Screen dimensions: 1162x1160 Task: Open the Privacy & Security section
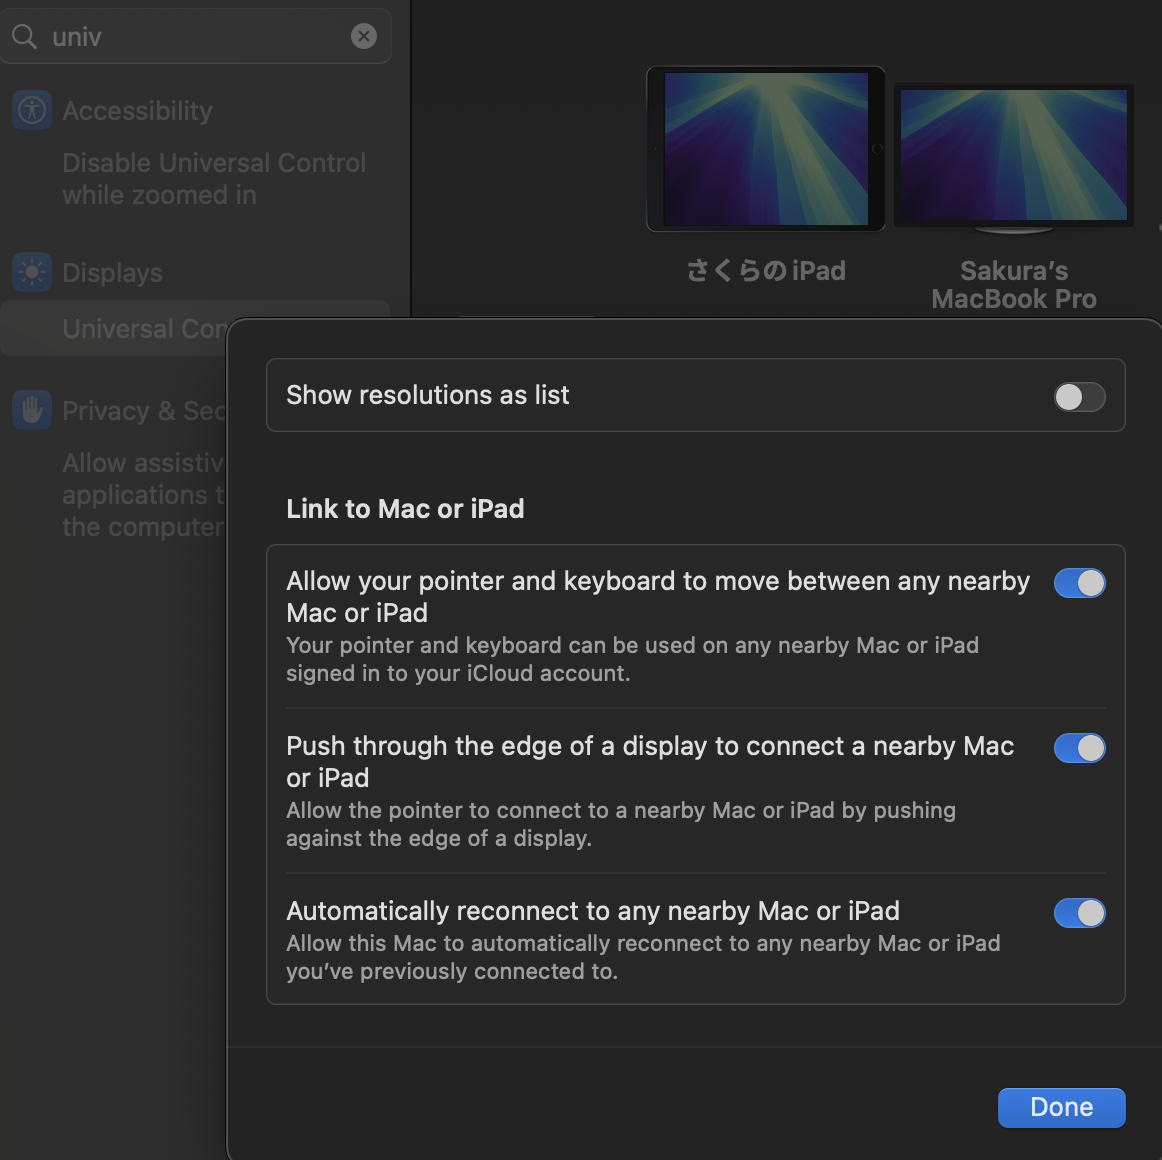coord(142,411)
